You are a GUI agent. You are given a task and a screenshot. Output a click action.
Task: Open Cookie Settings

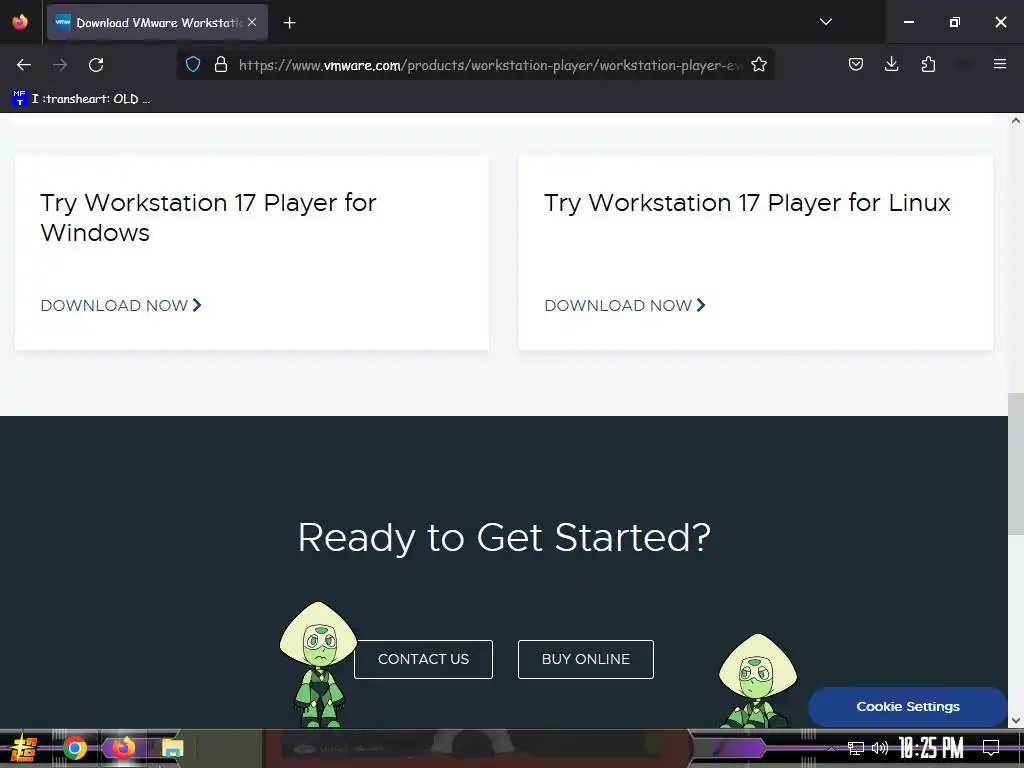pyautogui.click(x=908, y=707)
